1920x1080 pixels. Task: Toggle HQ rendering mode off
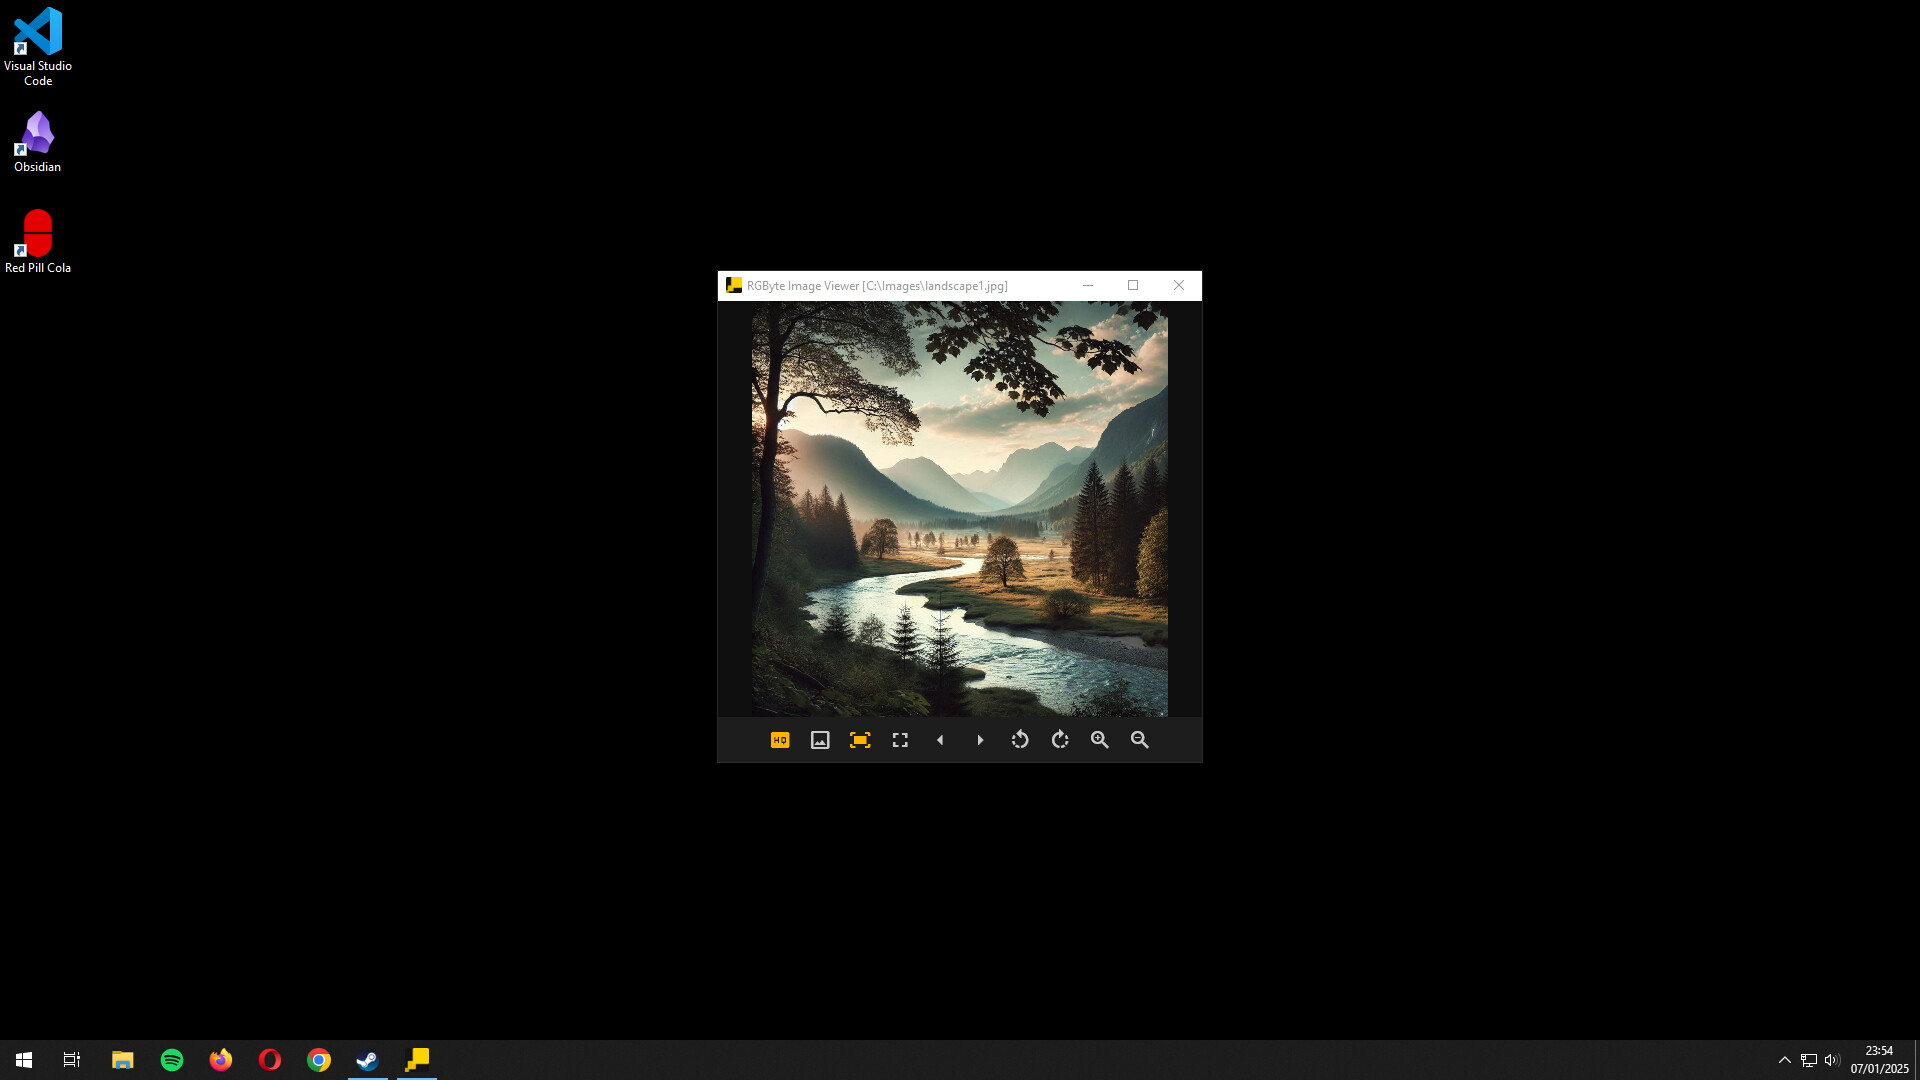(780, 740)
